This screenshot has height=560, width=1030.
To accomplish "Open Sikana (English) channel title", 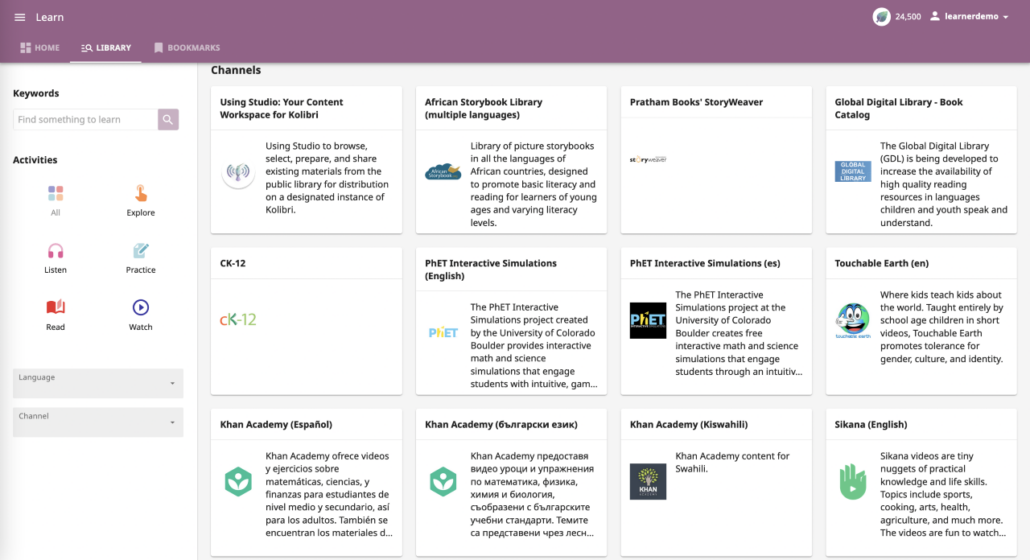I will coord(871,425).
